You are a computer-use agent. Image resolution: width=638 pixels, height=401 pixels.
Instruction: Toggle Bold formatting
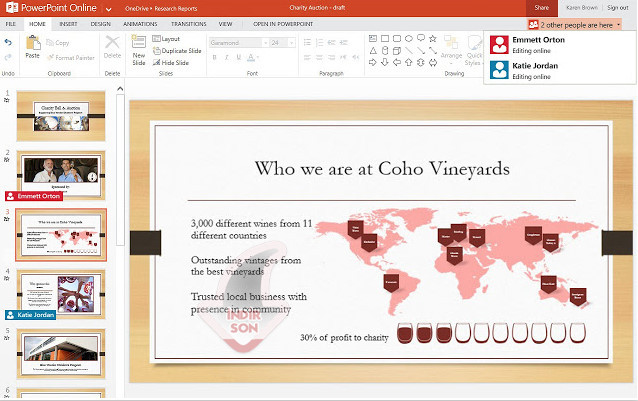pyautogui.click(x=214, y=57)
